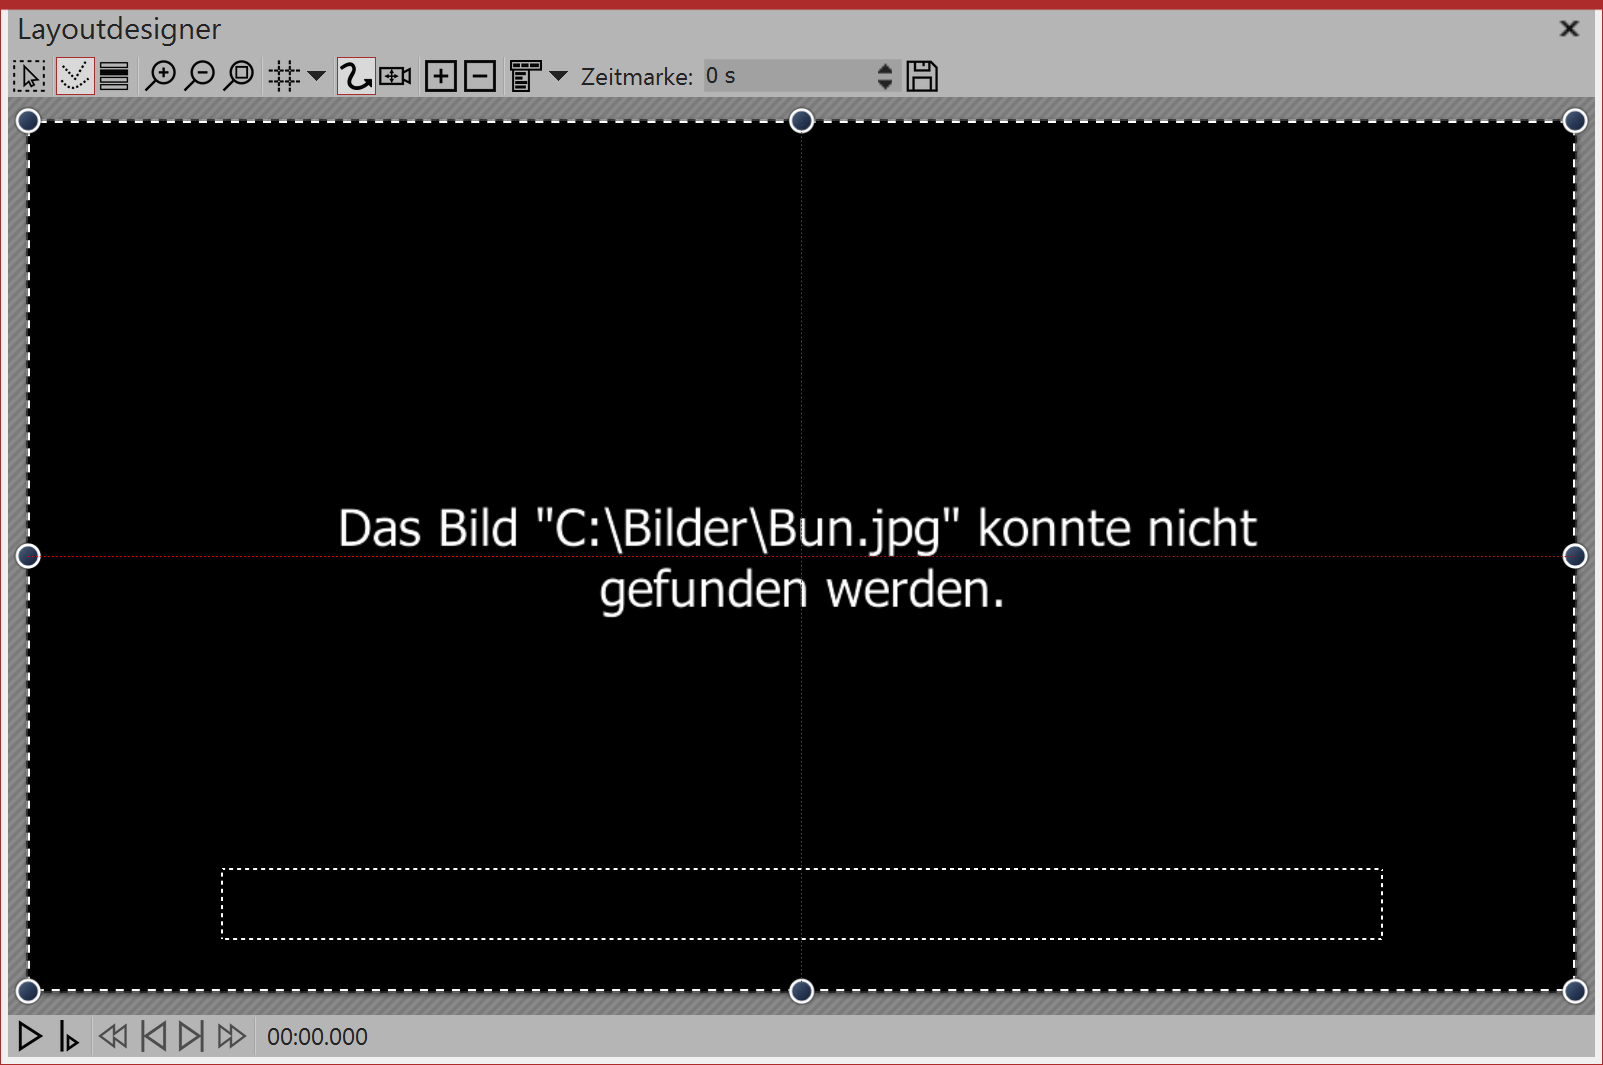Activate the motion path points tool

click(73, 75)
